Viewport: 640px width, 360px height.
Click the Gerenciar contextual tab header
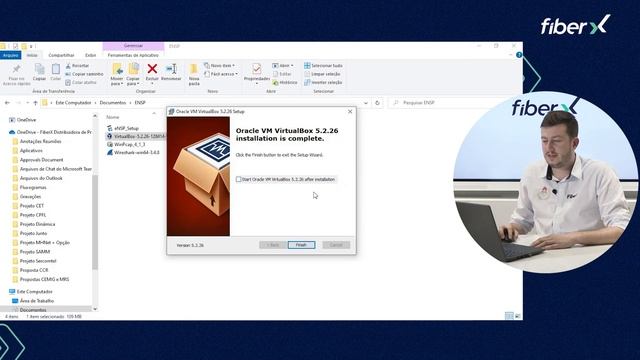click(133, 46)
